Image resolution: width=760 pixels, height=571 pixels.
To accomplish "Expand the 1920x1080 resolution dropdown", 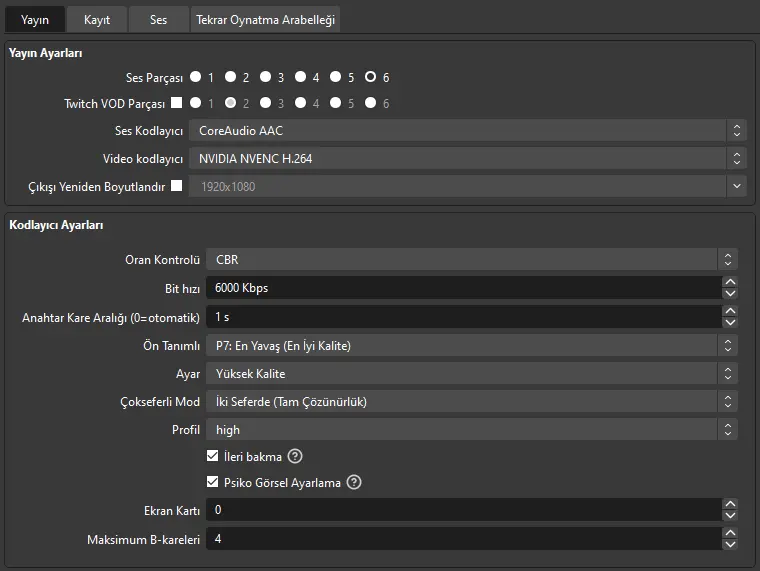I will point(468,187).
